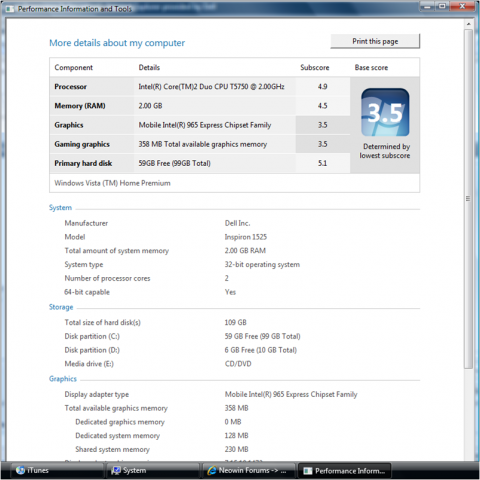Screen dimensions: 480x480
Task: Maximize the Performance Information window
Action: pos(442,6)
